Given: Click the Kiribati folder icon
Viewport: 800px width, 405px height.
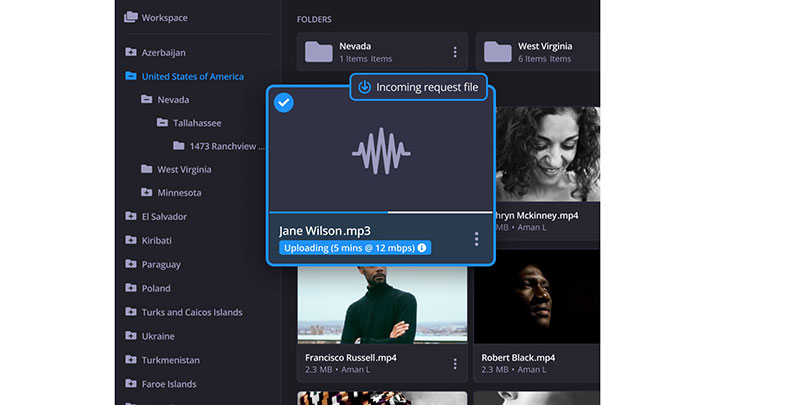Looking at the screenshot, I should 131,240.
